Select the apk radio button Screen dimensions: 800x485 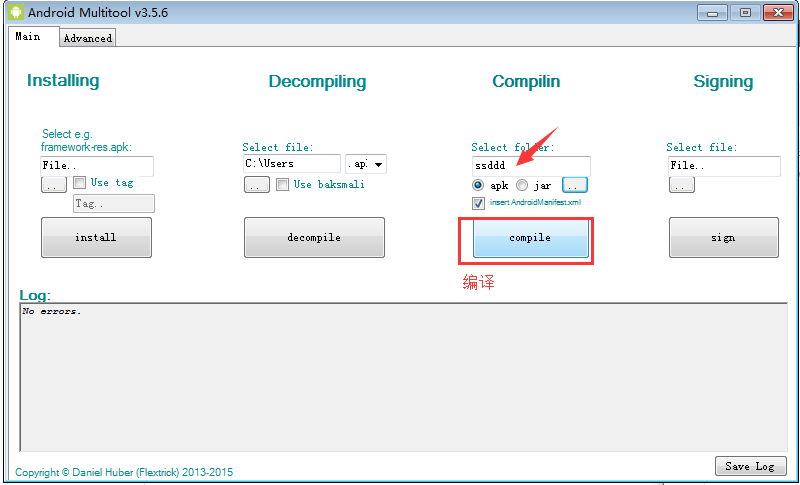point(478,185)
